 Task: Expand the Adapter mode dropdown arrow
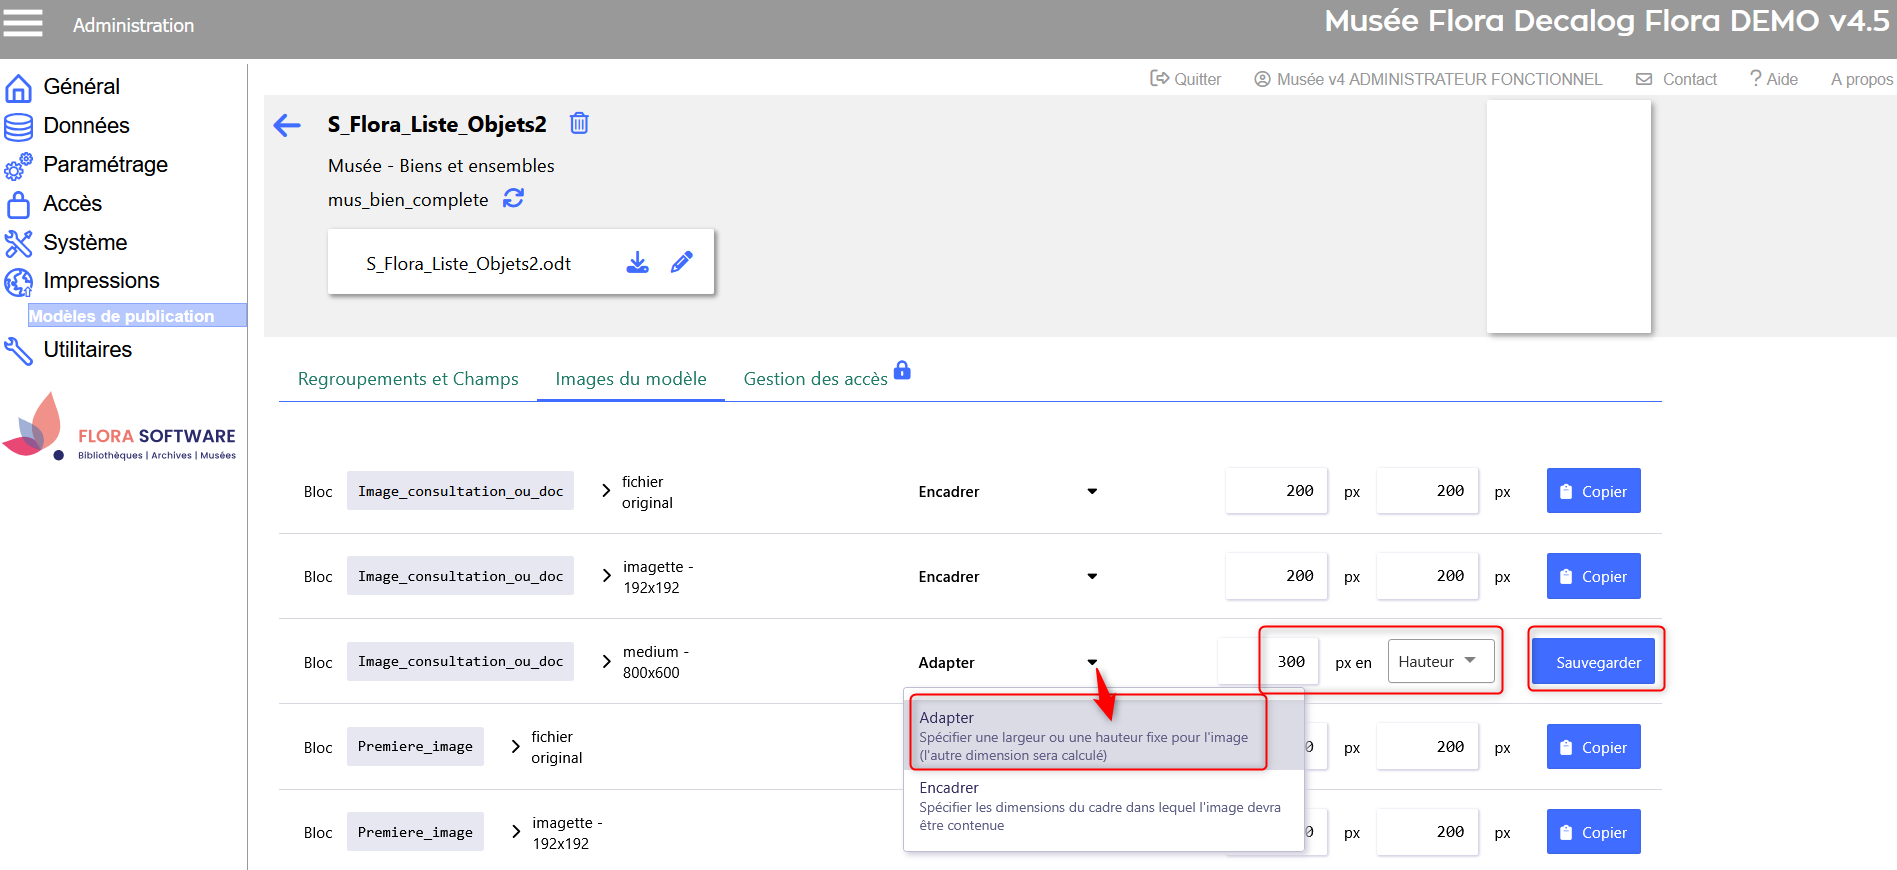coord(1092,662)
